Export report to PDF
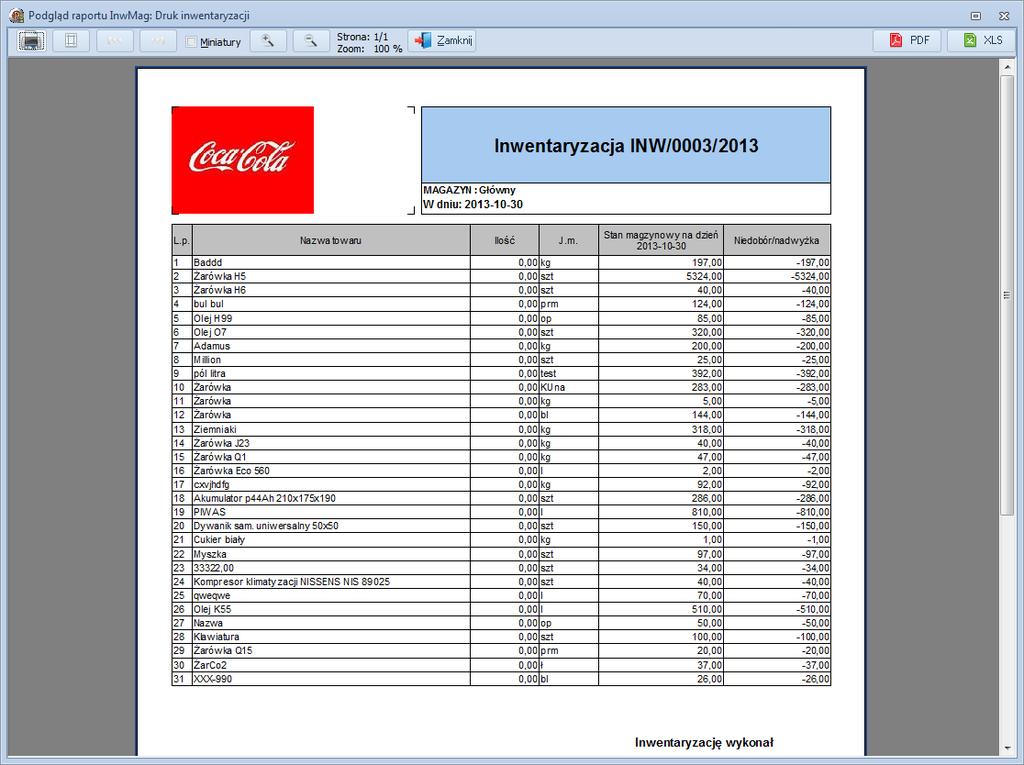Screen dimensions: 1024x765 [909, 41]
